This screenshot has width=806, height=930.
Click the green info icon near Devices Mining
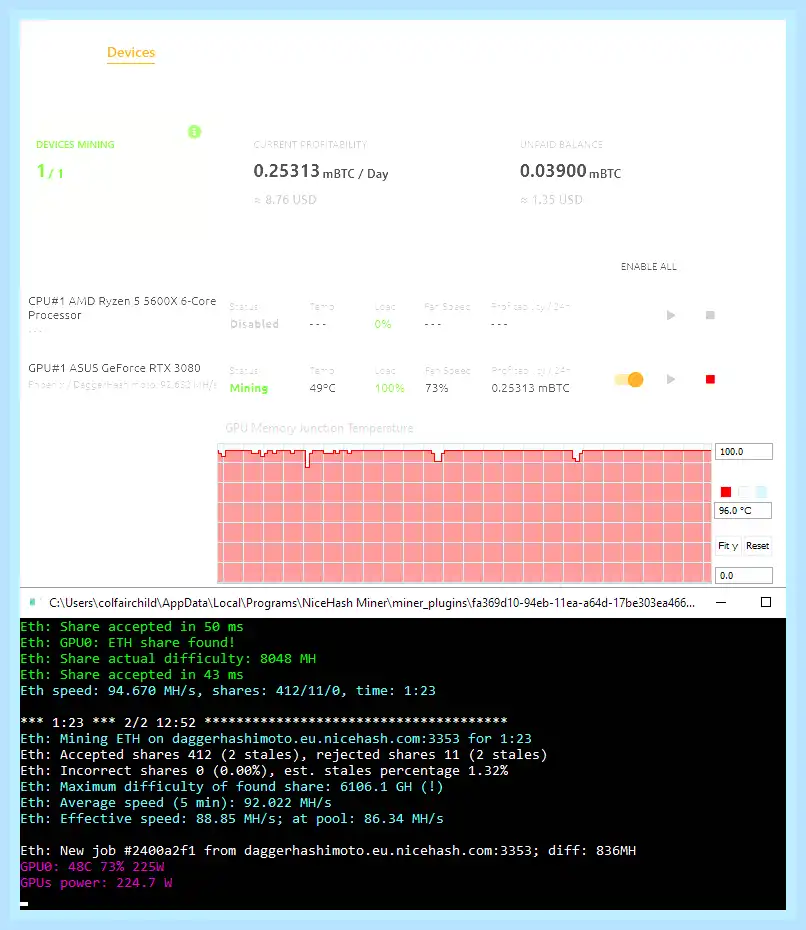[195, 132]
